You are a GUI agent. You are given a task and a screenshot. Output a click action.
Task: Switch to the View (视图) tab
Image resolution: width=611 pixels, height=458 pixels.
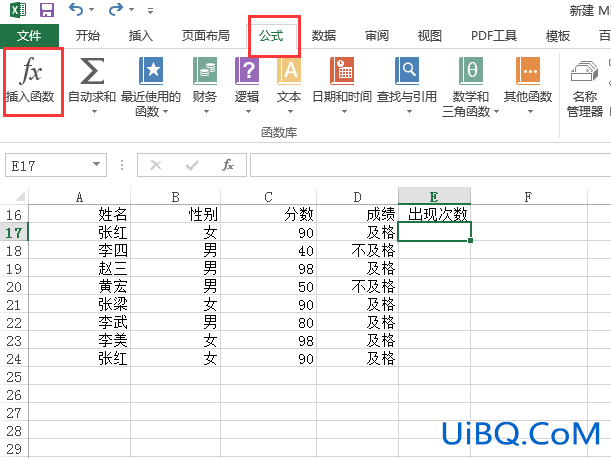[429, 36]
